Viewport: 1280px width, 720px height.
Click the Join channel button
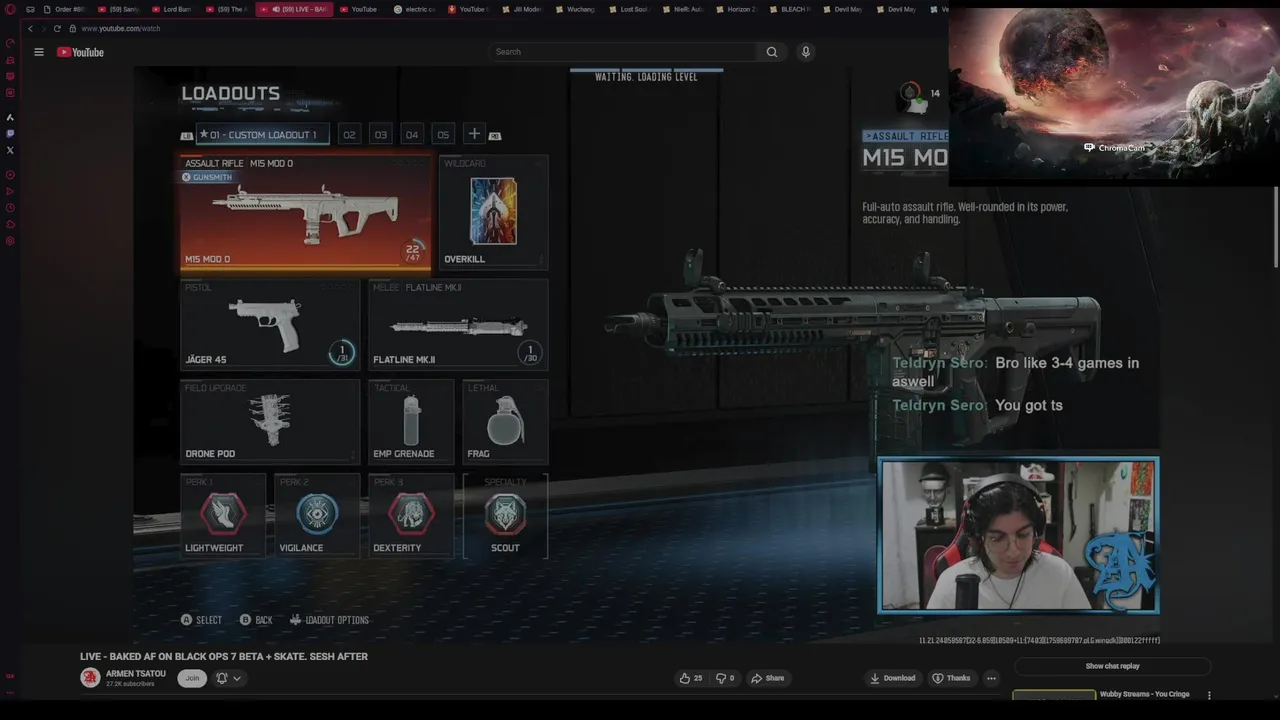[192, 678]
